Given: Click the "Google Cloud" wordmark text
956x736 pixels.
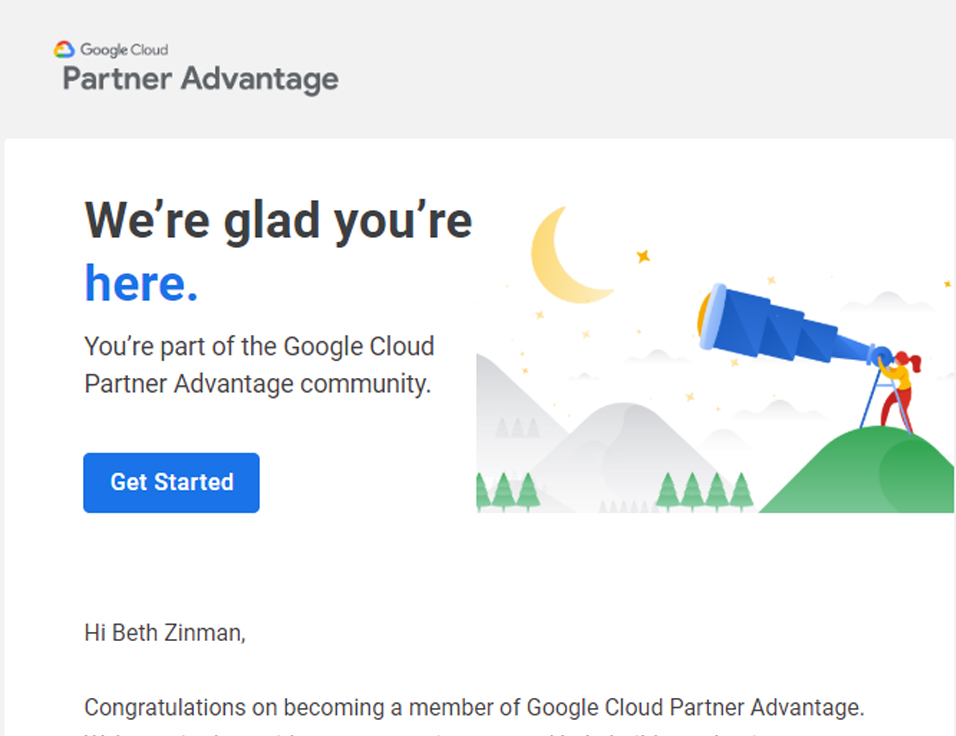Looking at the screenshot, I should click(x=124, y=49).
